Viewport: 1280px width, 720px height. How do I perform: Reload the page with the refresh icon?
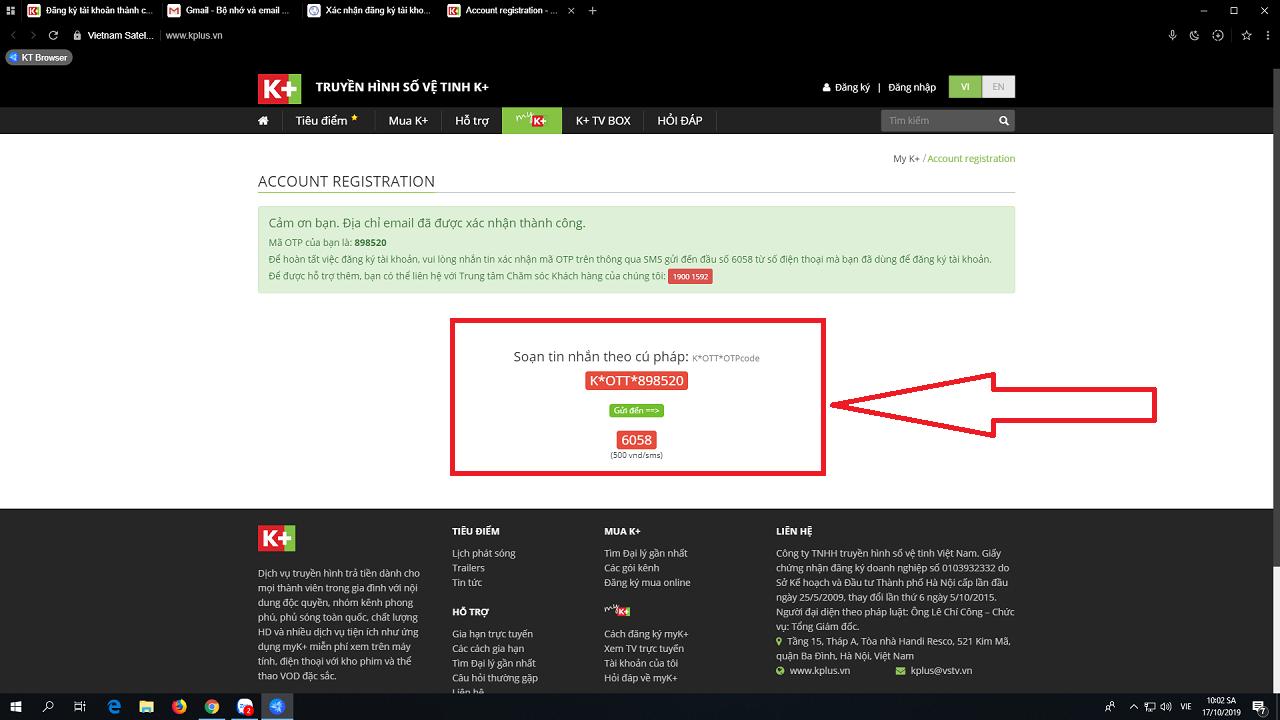tap(53, 35)
